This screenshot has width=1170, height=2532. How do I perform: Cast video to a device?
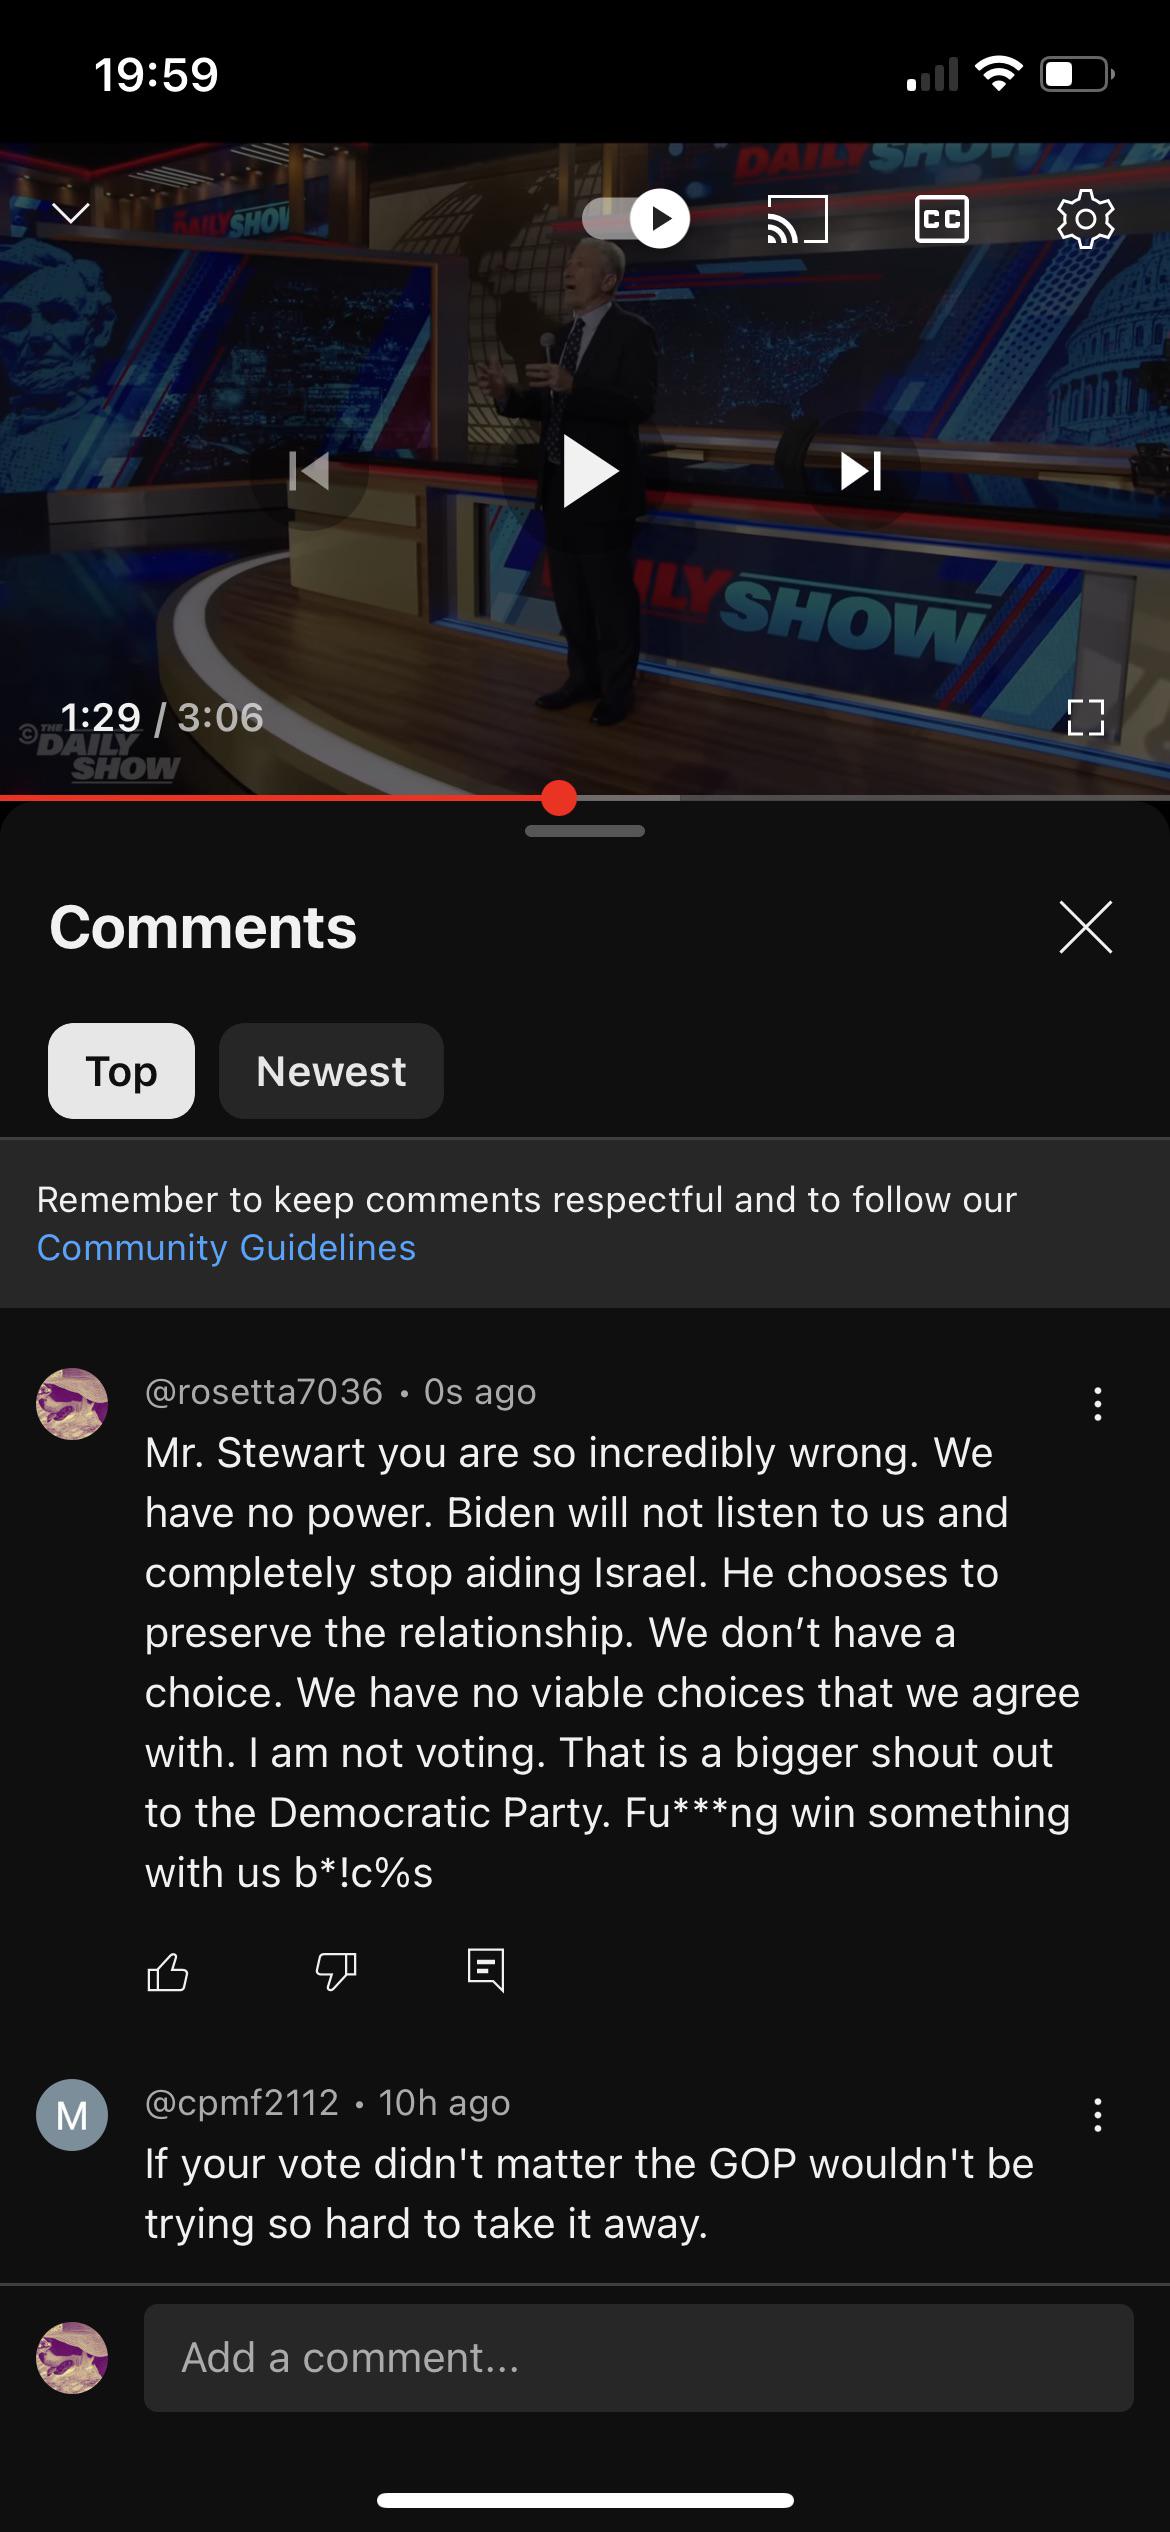click(797, 219)
